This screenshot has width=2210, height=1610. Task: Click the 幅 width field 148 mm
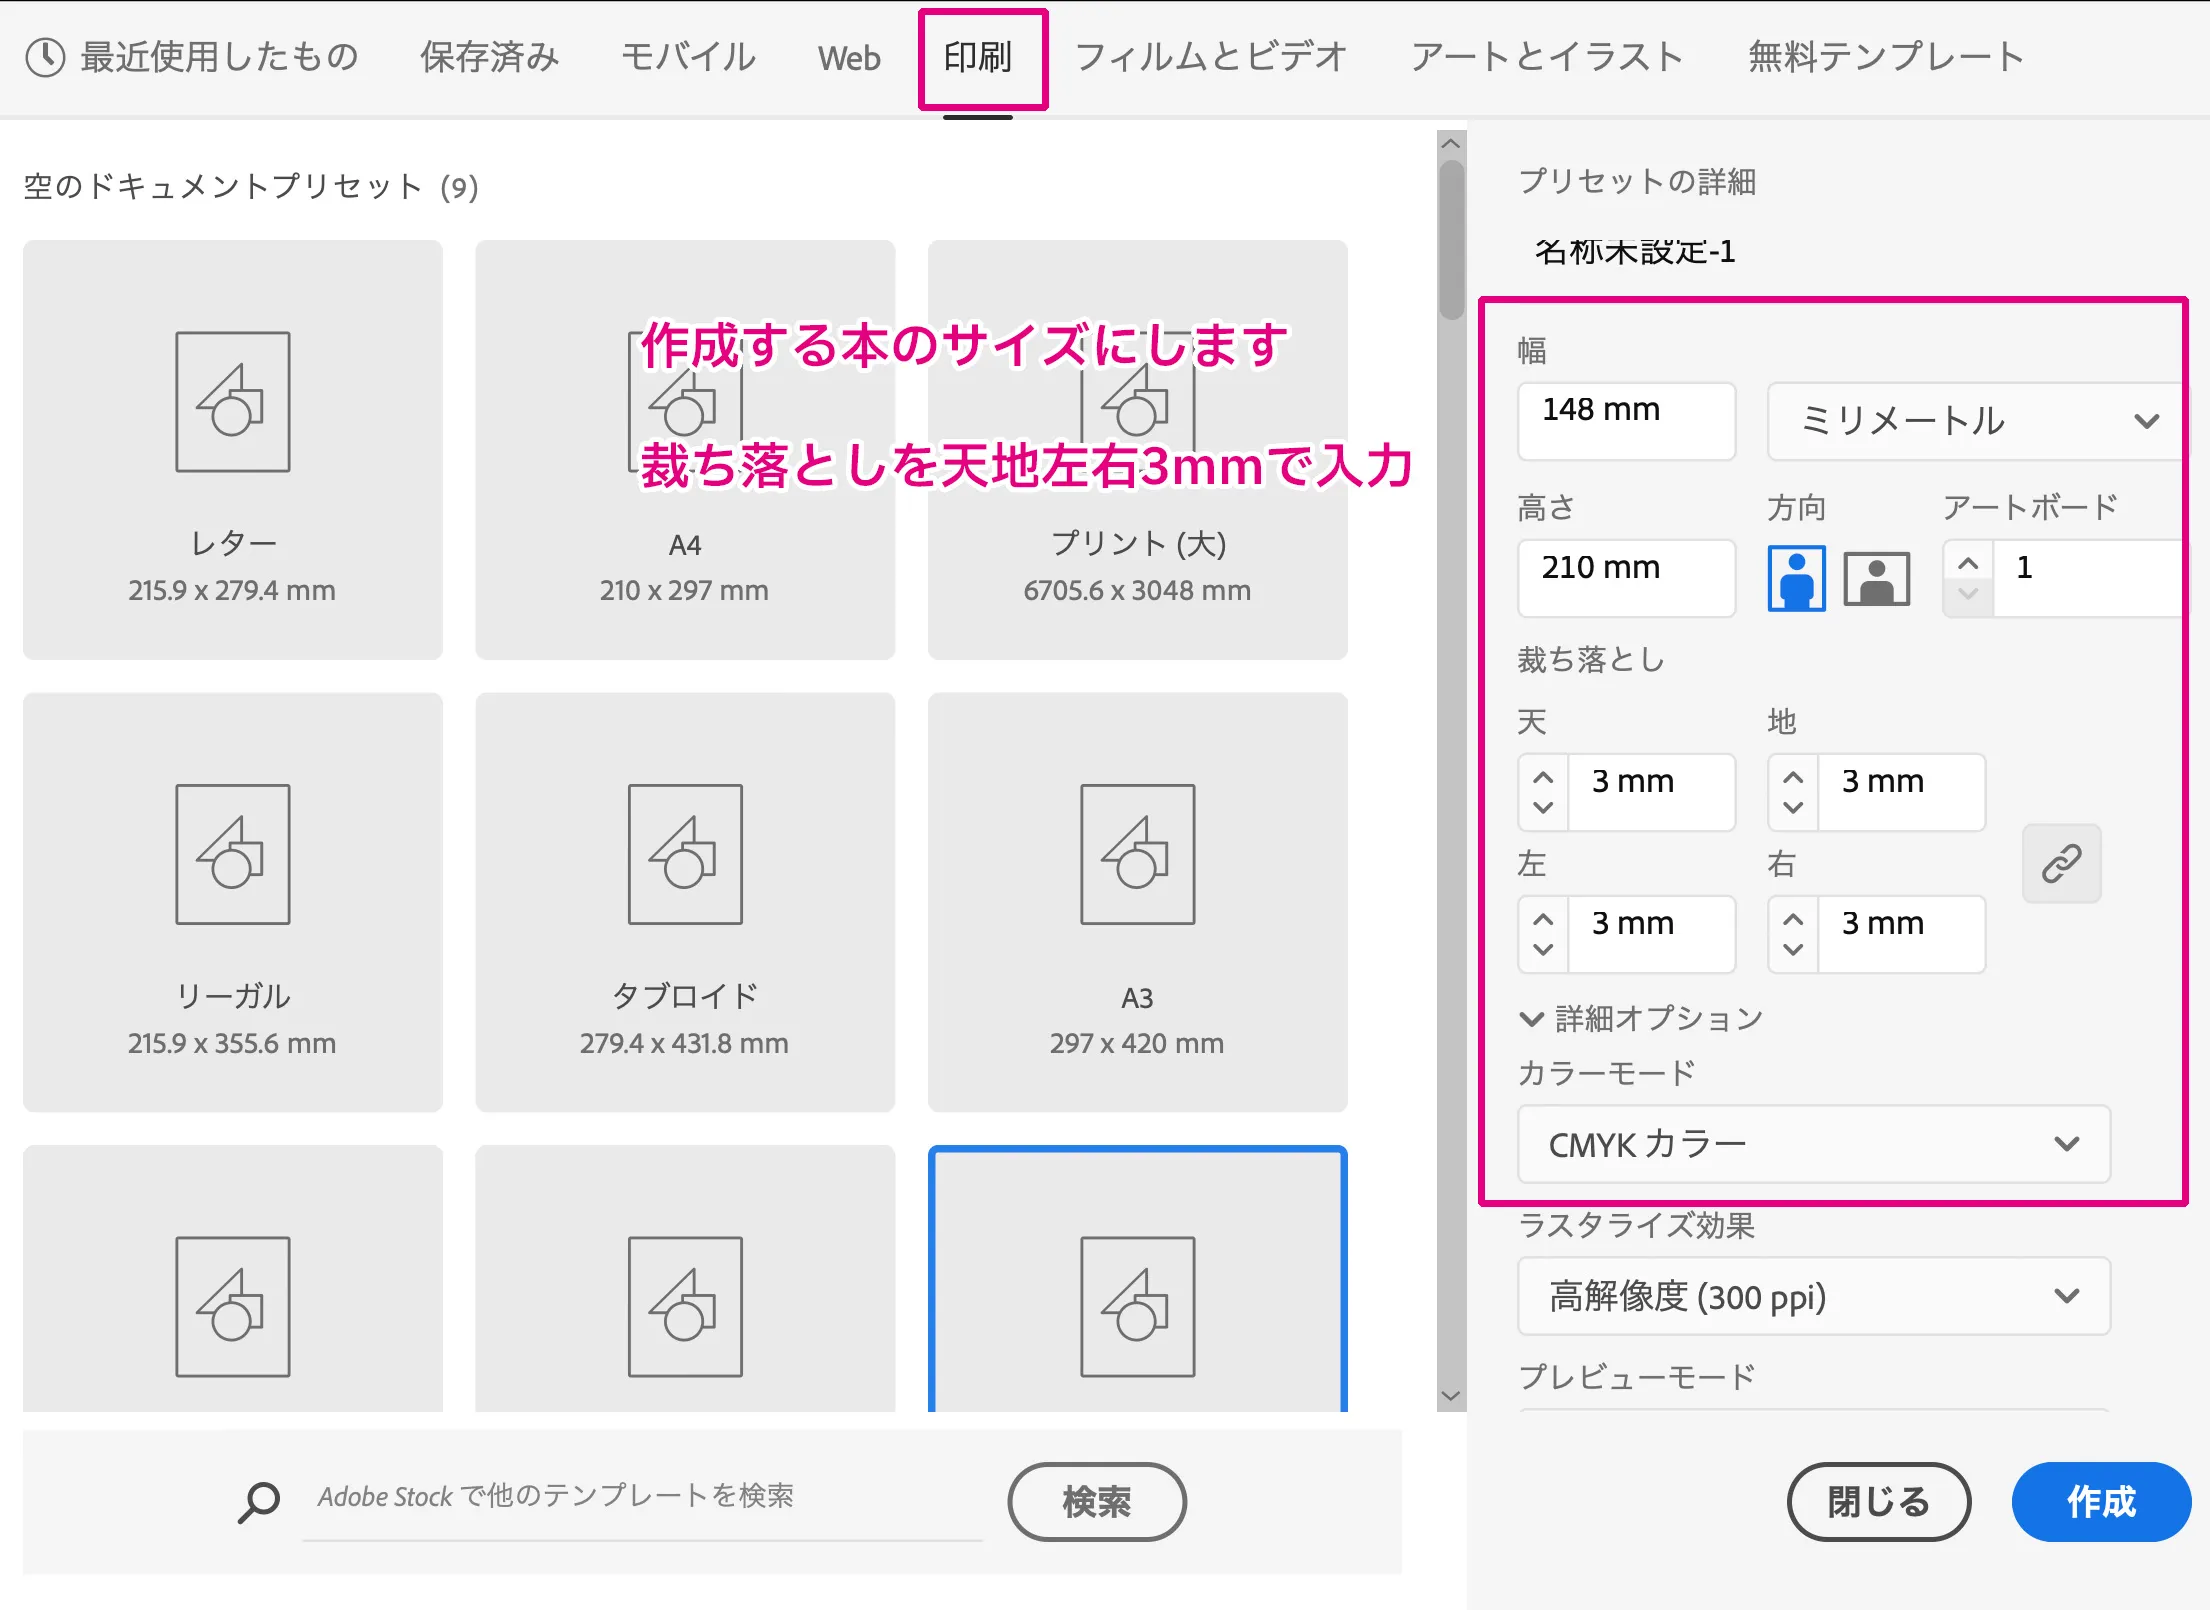click(x=1626, y=421)
